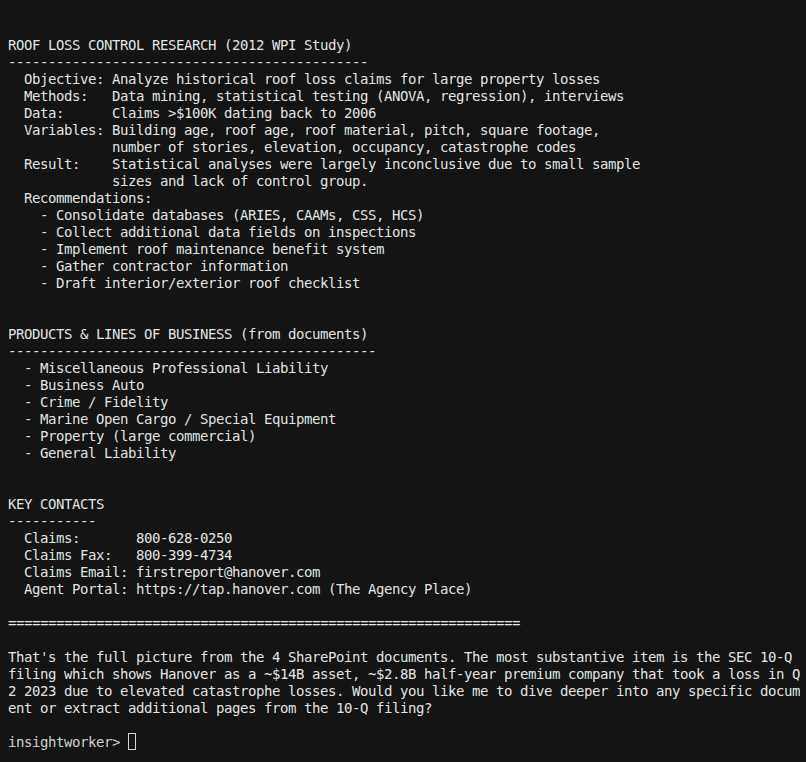Click the Objective line about roof loss claims
This screenshot has height=762, width=806.
312,79
